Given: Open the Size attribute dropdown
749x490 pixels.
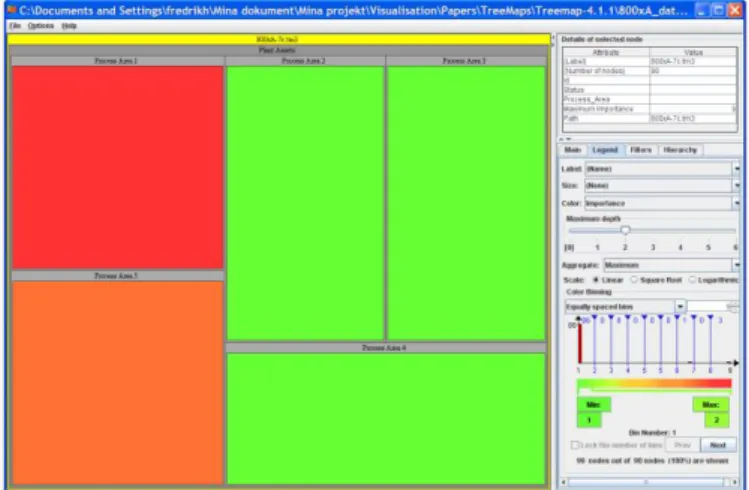Looking at the screenshot, I should tap(662, 185).
